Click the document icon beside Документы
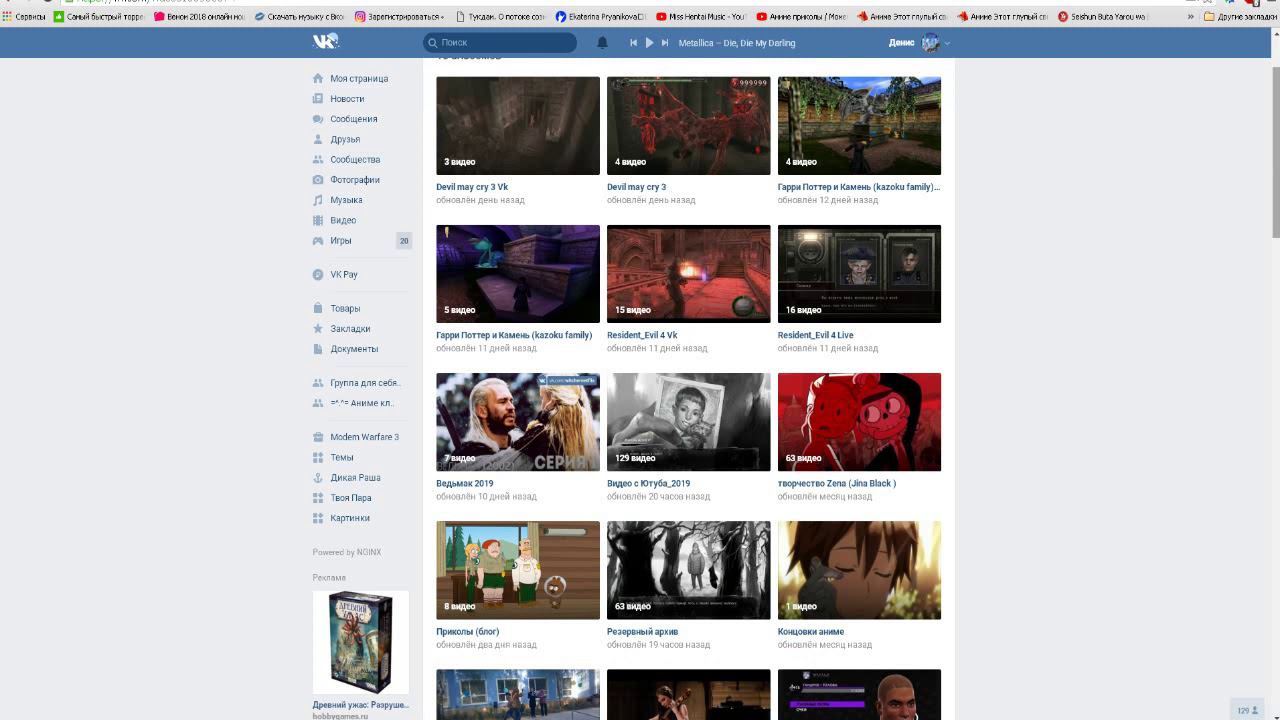Screen dimensions: 1280x720 coord(318,349)
